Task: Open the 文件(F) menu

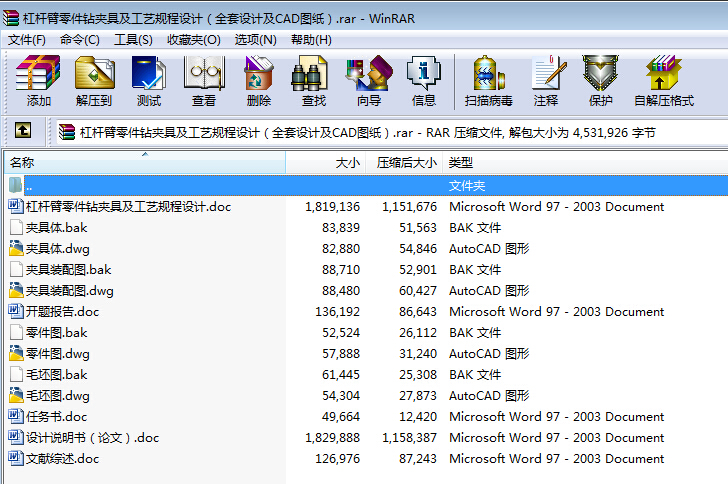Action: click(26, 40)
